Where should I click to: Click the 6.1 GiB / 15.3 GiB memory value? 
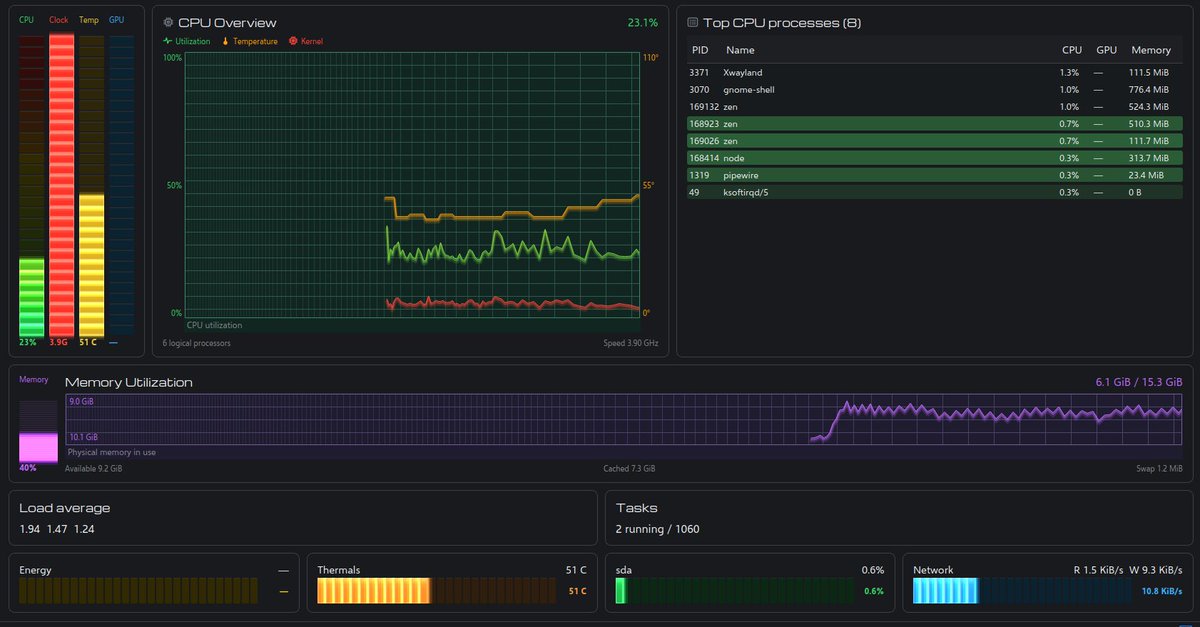1139,382
